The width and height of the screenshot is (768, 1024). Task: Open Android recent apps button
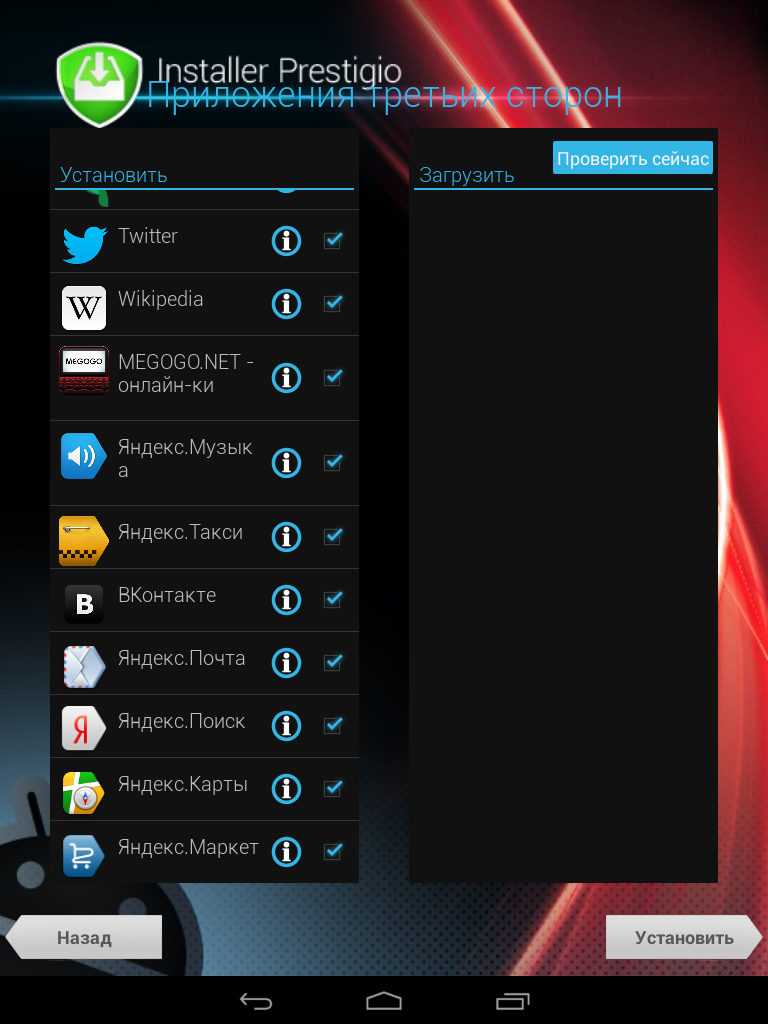tap(512, 1001)
